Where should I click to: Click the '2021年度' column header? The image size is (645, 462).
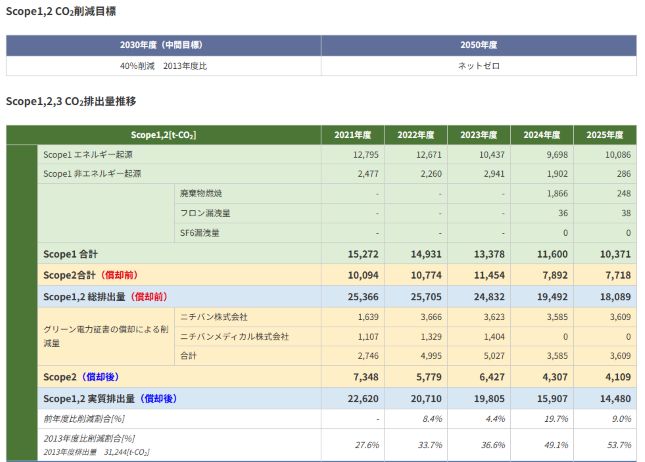point(353,135)
